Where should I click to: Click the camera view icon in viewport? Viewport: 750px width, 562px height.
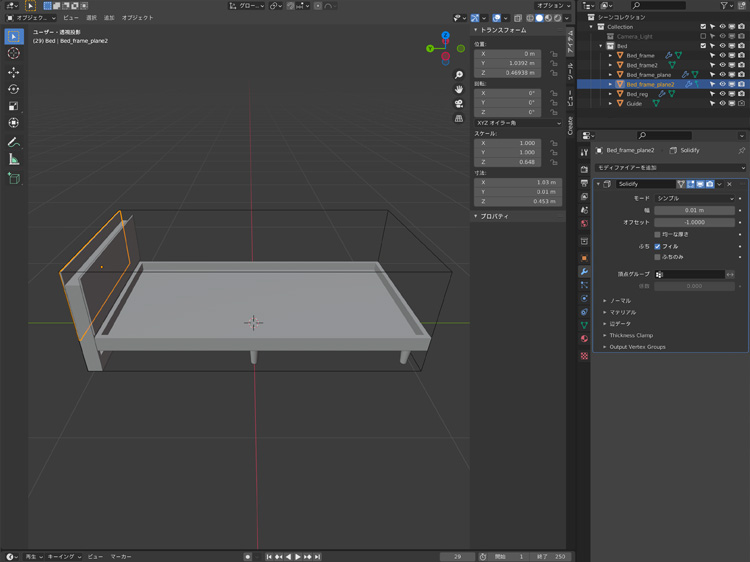click(459, 103)
